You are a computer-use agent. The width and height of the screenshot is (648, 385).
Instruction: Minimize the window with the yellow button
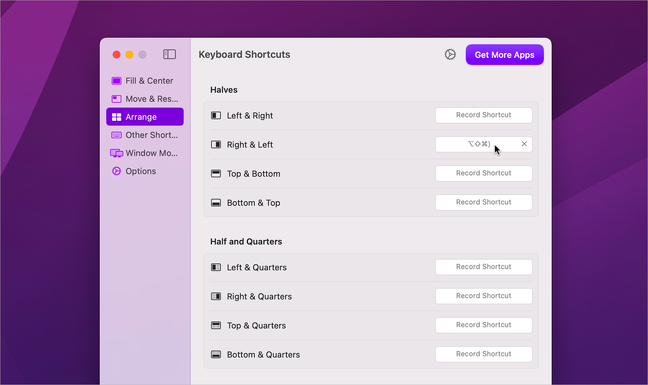point(129,55)
